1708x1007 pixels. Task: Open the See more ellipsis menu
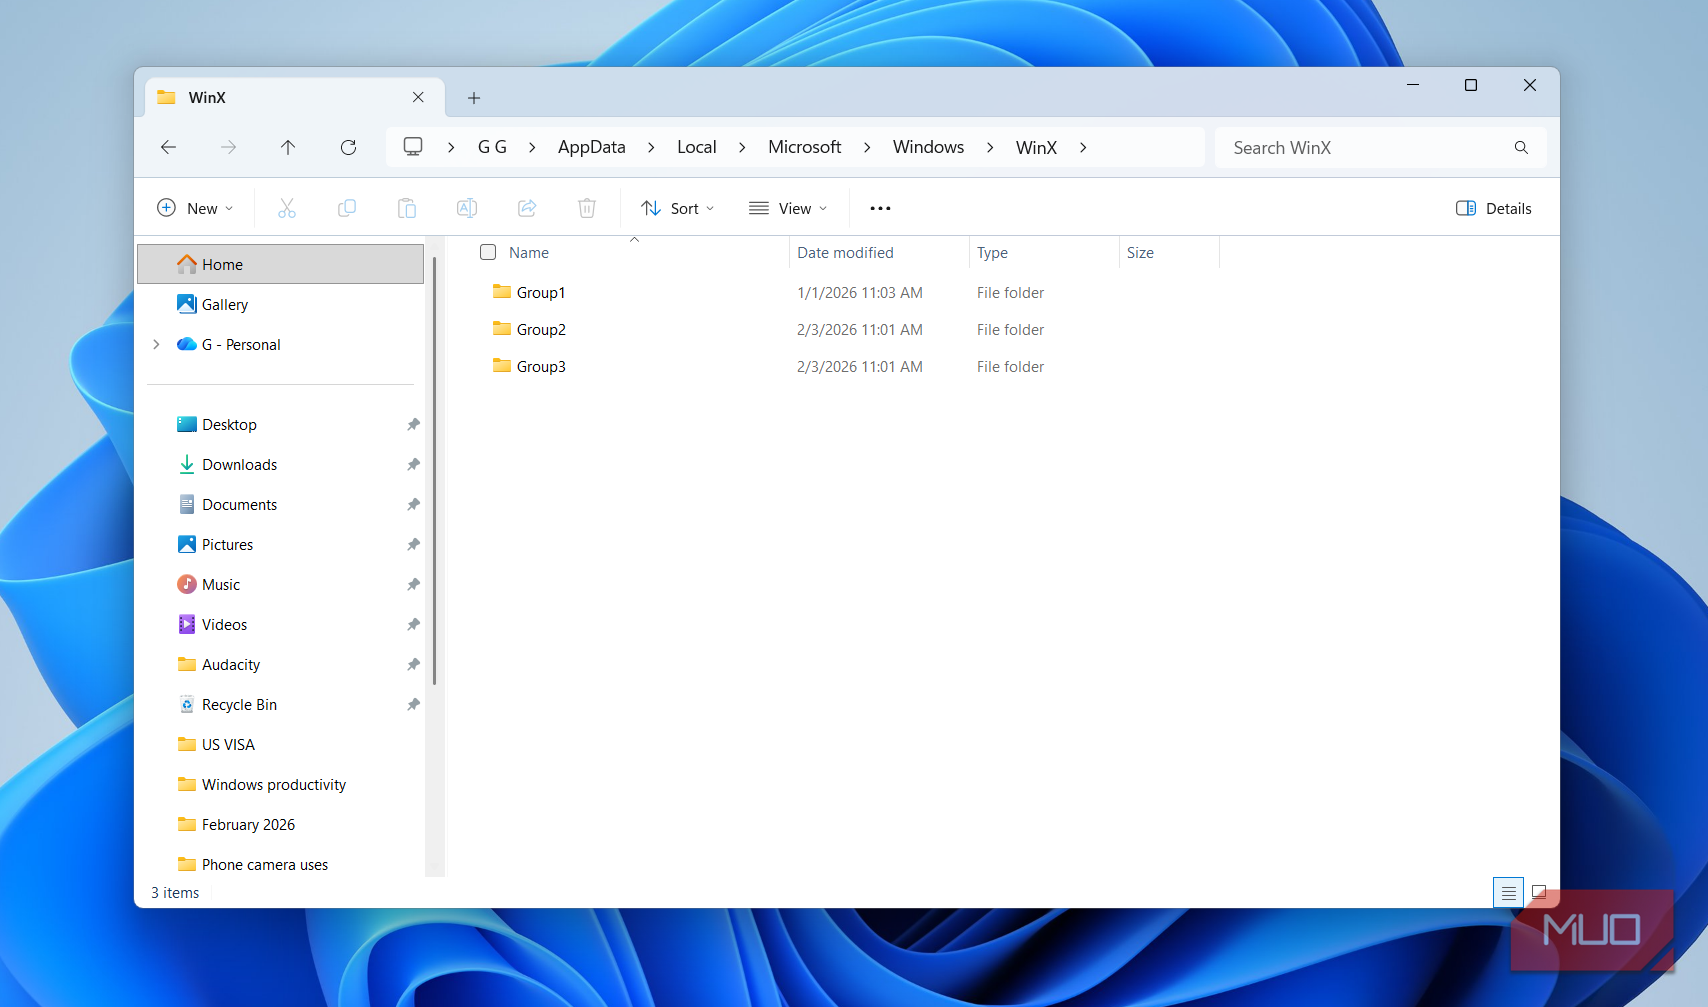[880, 208]
